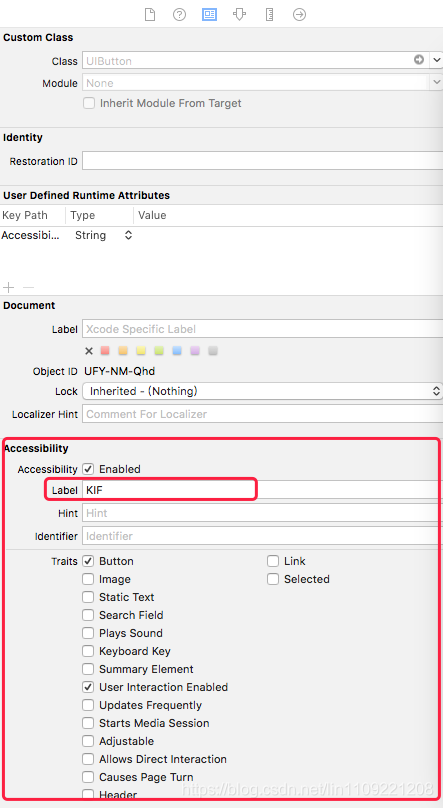
Task: Uncheck the Button trait
Action: (x=89, y=561)
